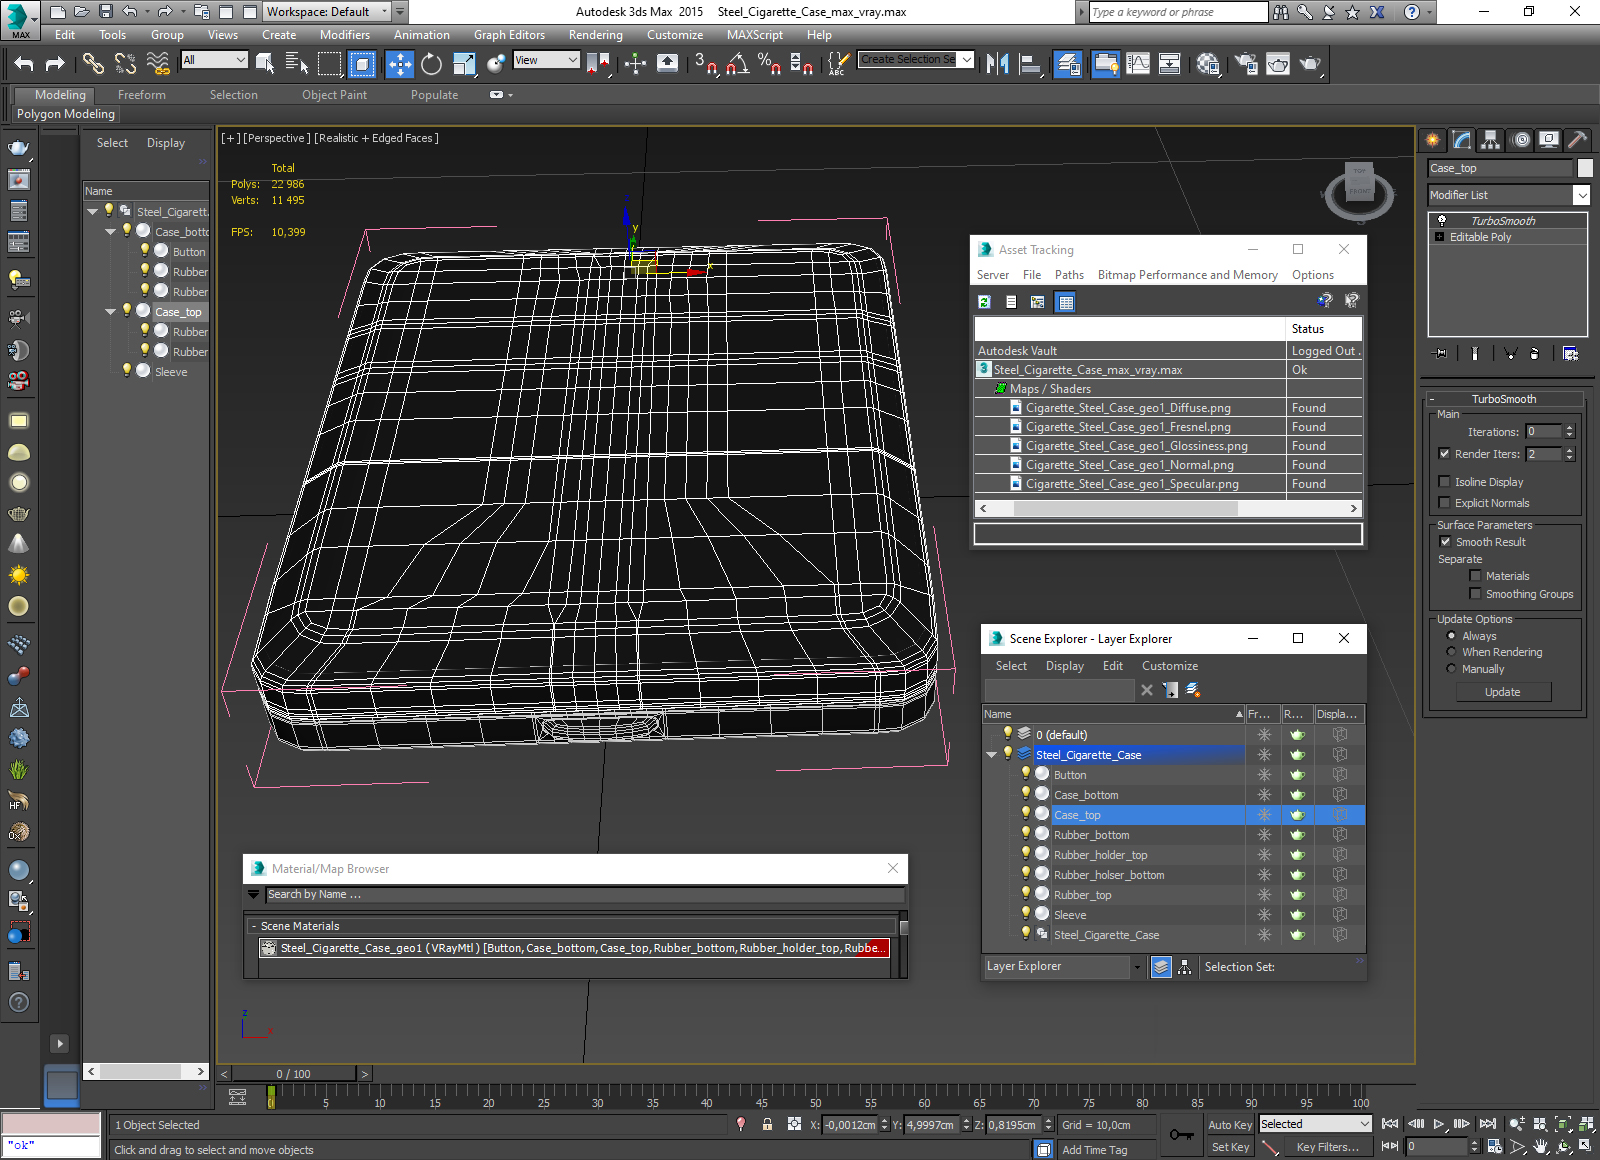Switch to the Utilities hammer panel tab

1577,140
